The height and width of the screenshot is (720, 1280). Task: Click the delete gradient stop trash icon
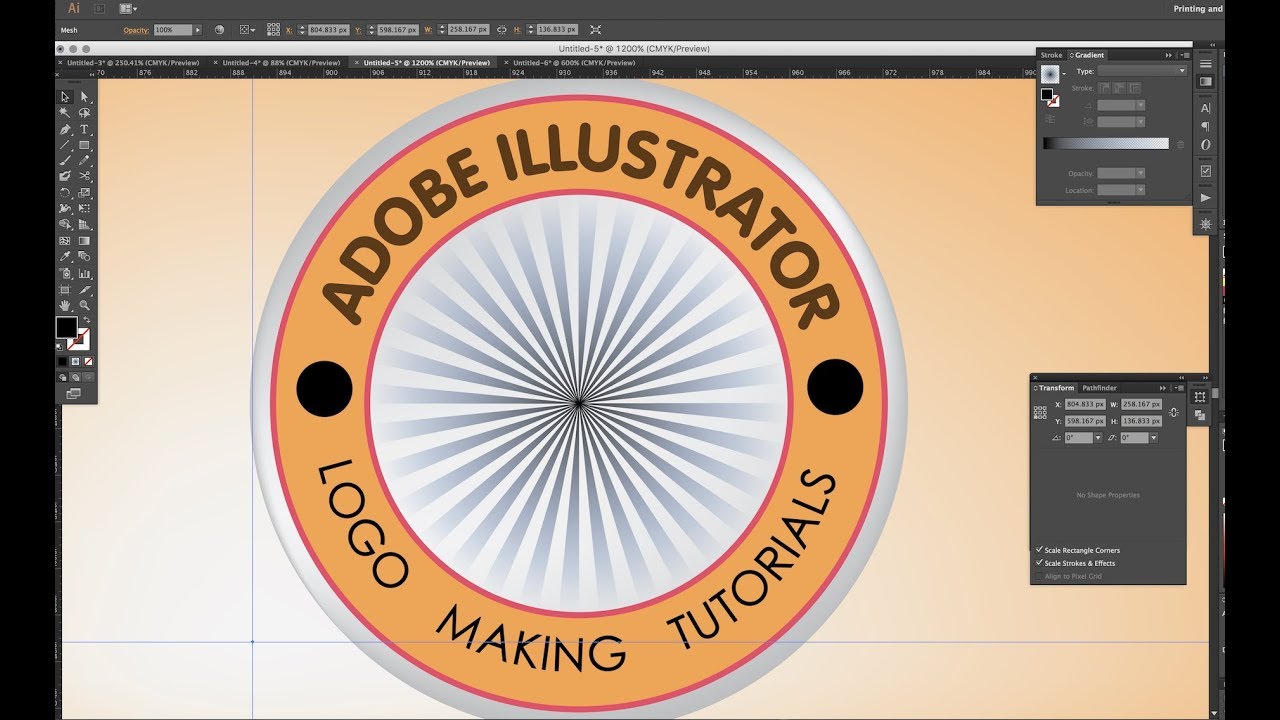1181,144
